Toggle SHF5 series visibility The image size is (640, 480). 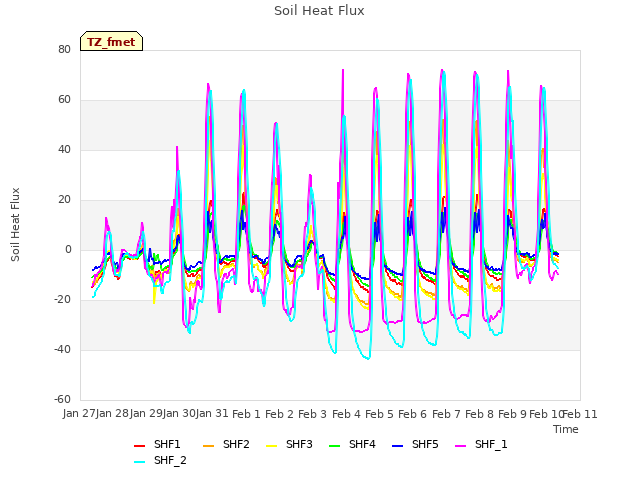(x=425, y=444)
